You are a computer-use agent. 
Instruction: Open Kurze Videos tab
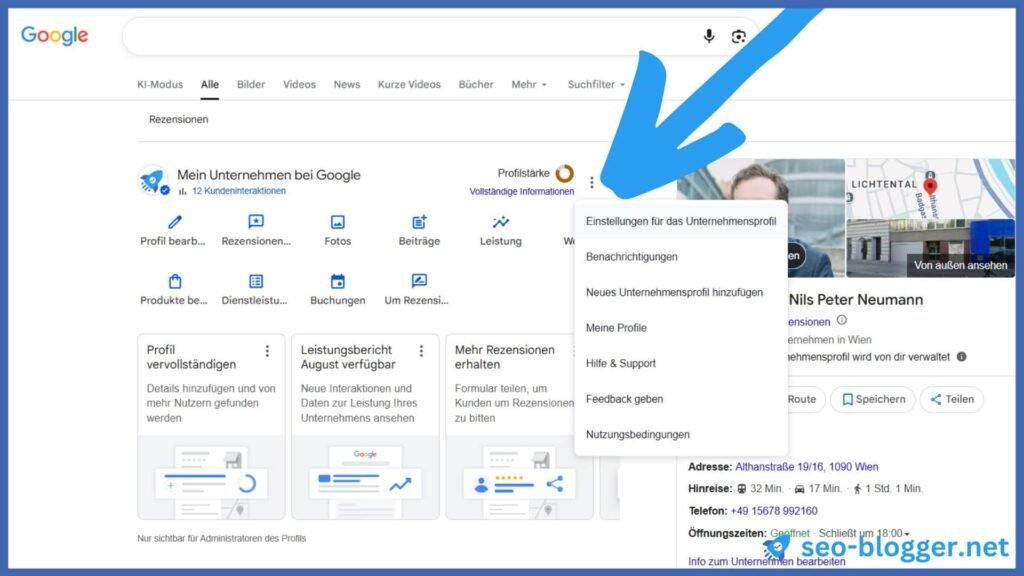[x=409, y=84]
